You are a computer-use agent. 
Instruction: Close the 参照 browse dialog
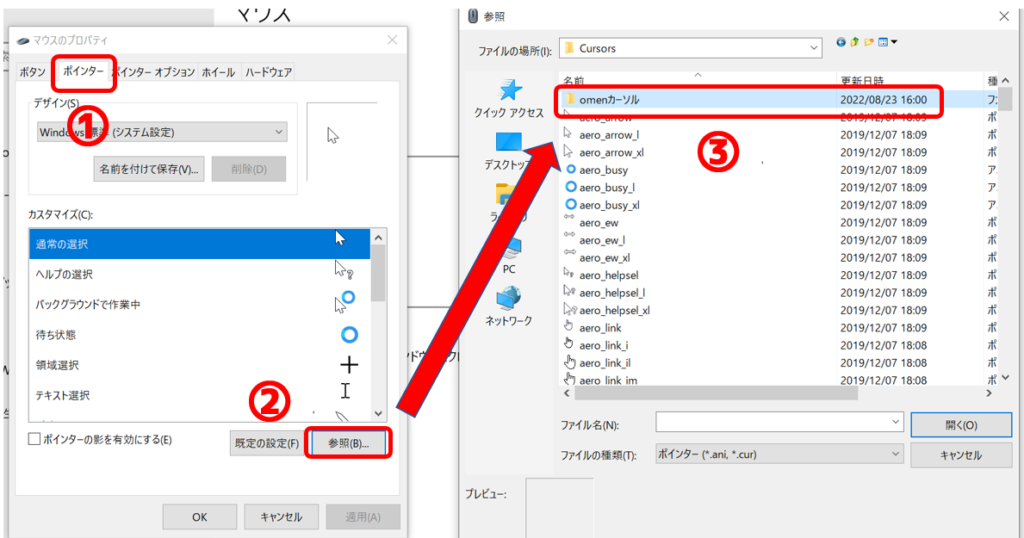1004,16
